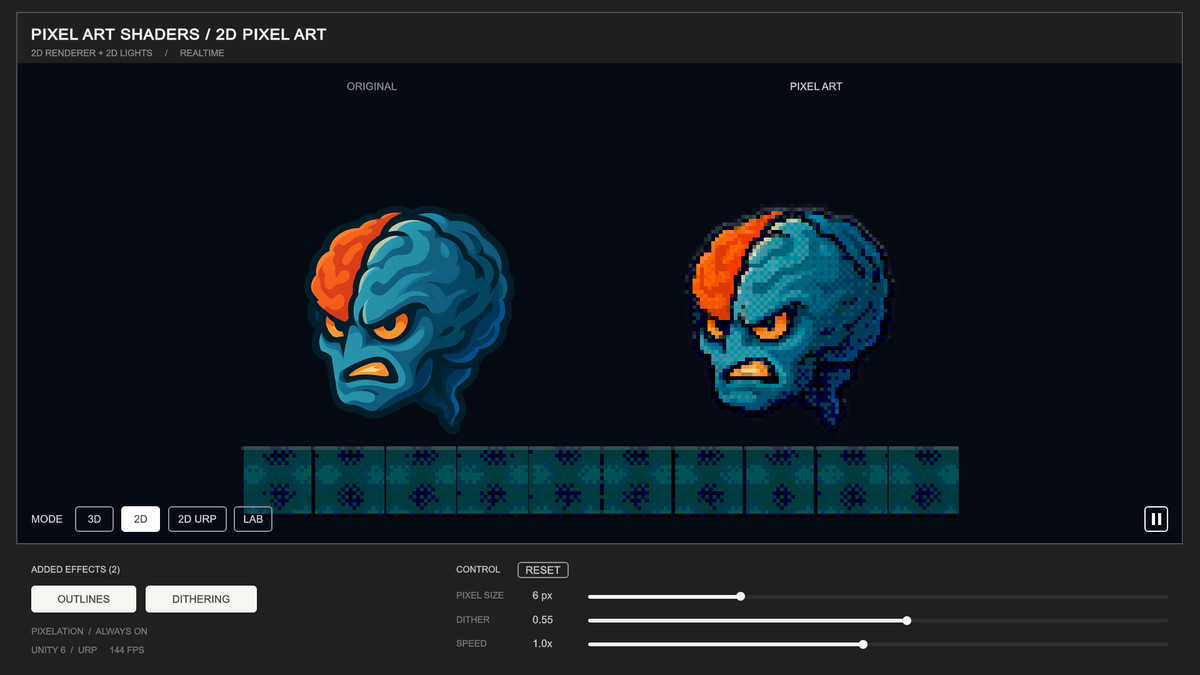Click the CONTROL label
The width and height of the screenshot is (1200, 675).
[x=478, y=570]
